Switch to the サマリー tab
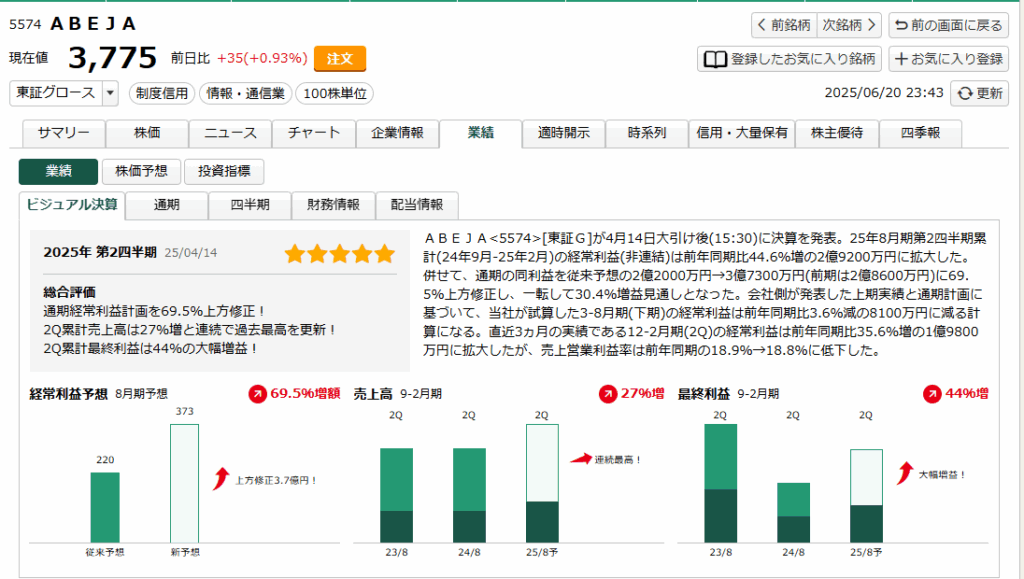The height and width of the screenshot is (579, 1024). click(63, 133)
